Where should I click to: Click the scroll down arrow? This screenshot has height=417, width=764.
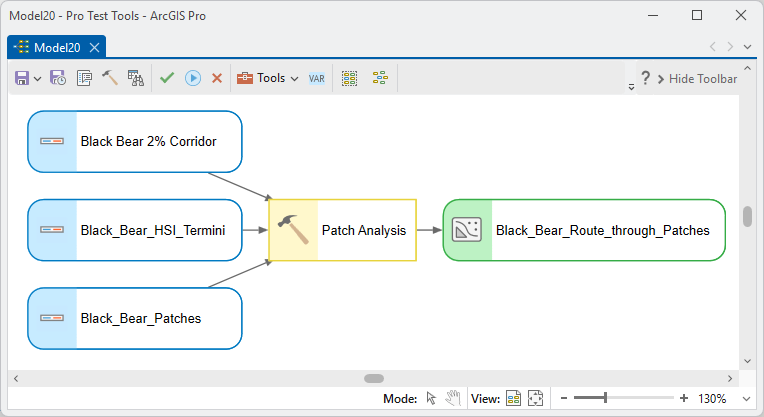point(747,361)
